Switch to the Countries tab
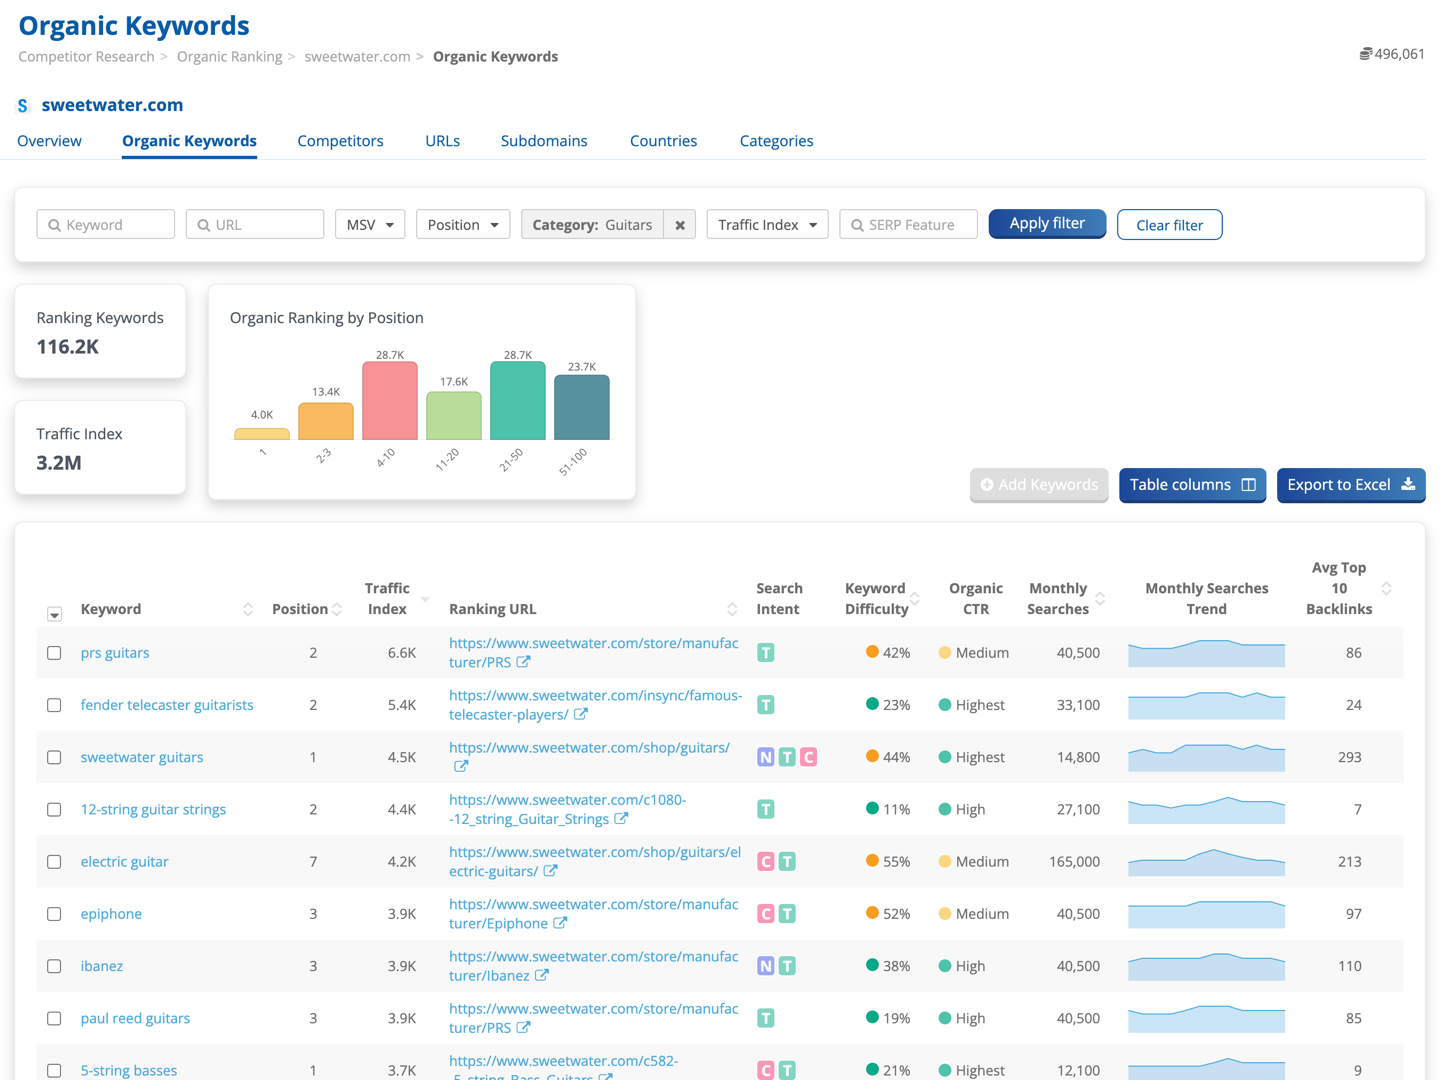The height and width of the screenshot is (1080, 1440). [x=663, y=141]
